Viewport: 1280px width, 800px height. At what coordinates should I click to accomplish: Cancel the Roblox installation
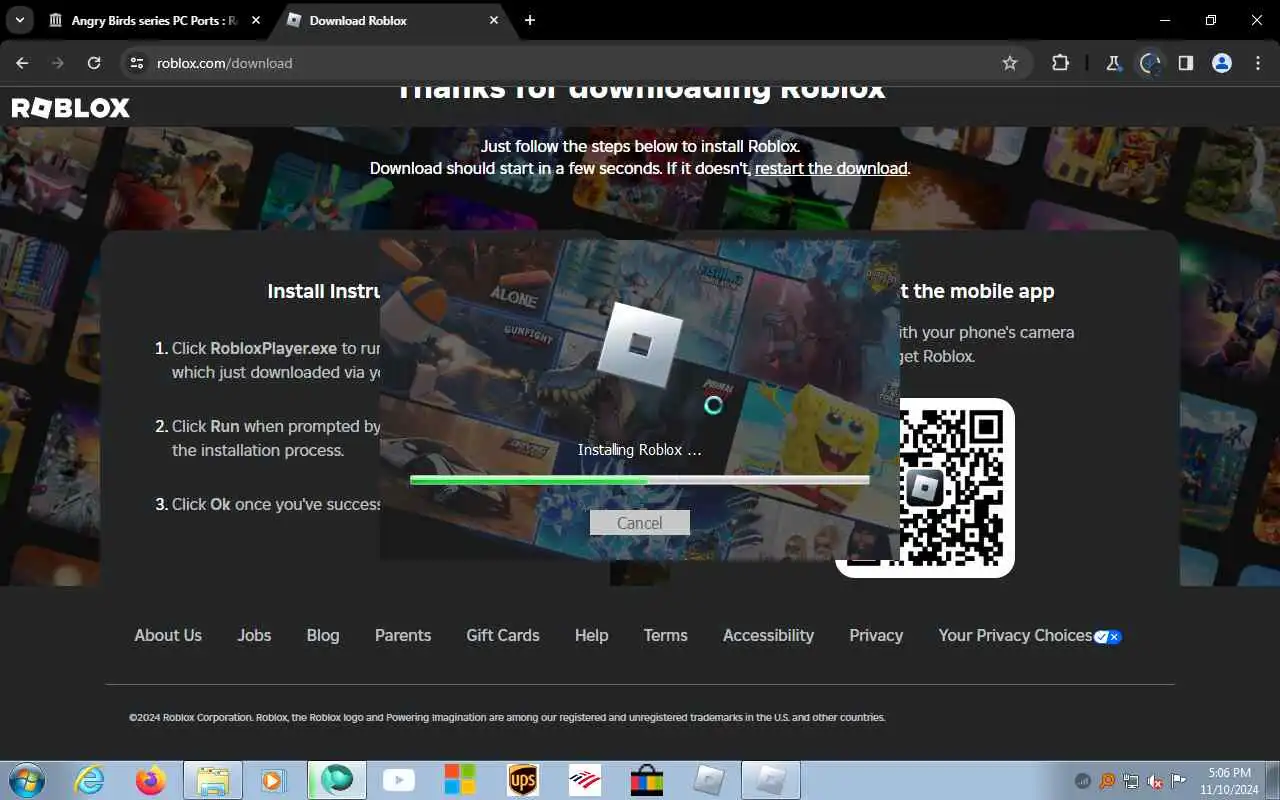click(x=639, y=523)
